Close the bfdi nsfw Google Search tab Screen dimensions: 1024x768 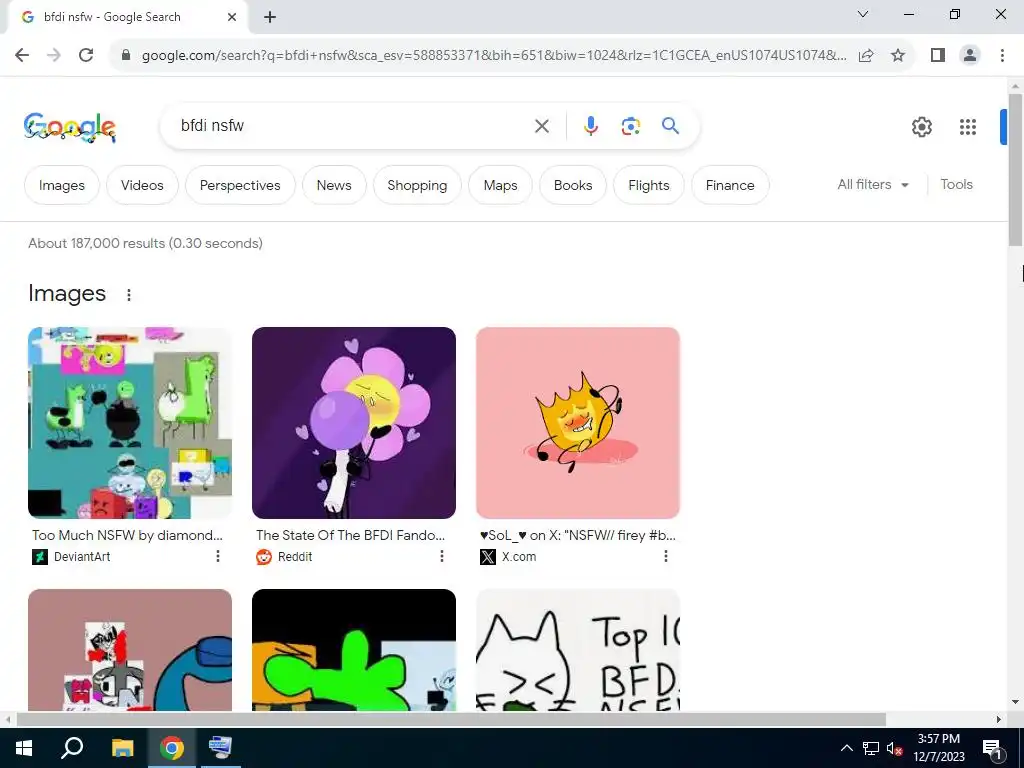pyautogui.click(x=232, y=17)
